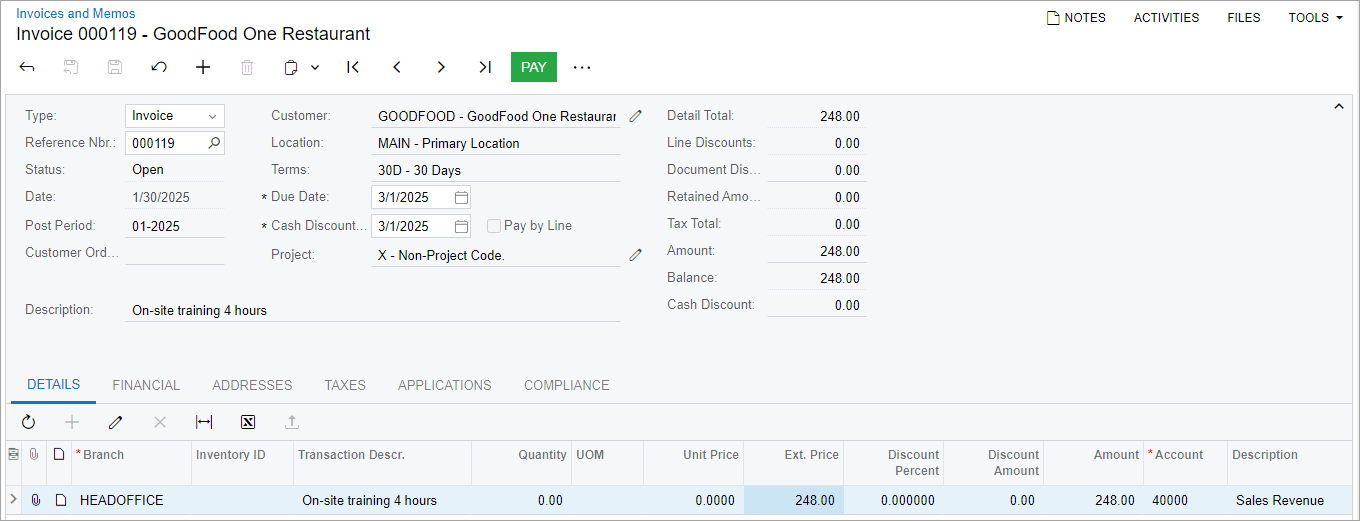This screenshot has height=521, width=1360.
Task: Refresh the details grid
Action: click(x=28, y=422)
